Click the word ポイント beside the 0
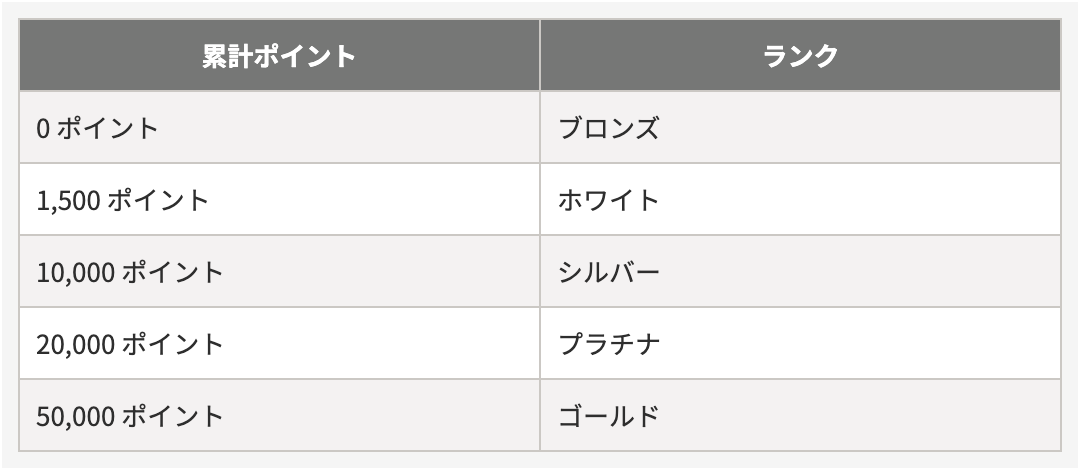Viewport: 1082px width, 468px height. pyautogui.click(x=107, y=129)
